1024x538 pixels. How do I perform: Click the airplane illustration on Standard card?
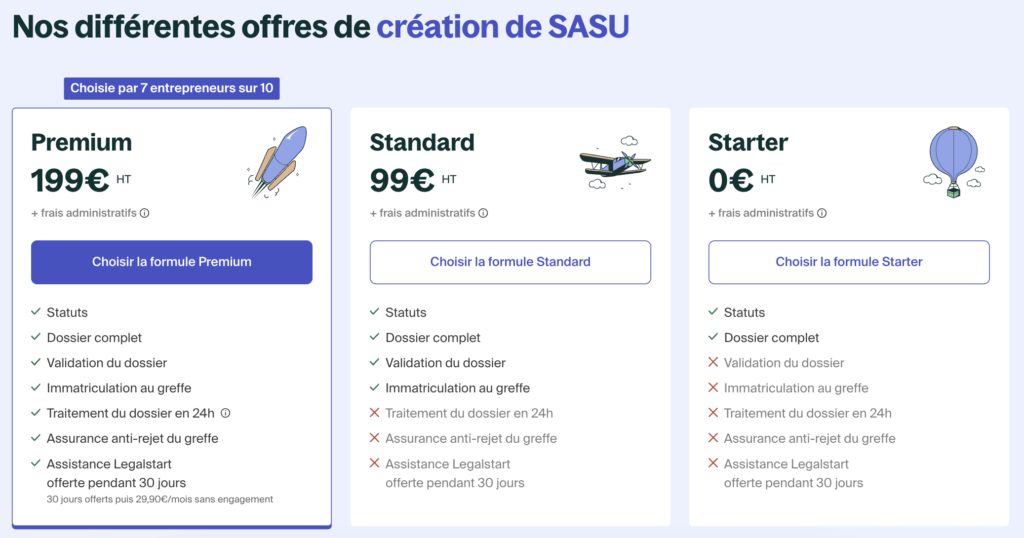pos(615,162)
